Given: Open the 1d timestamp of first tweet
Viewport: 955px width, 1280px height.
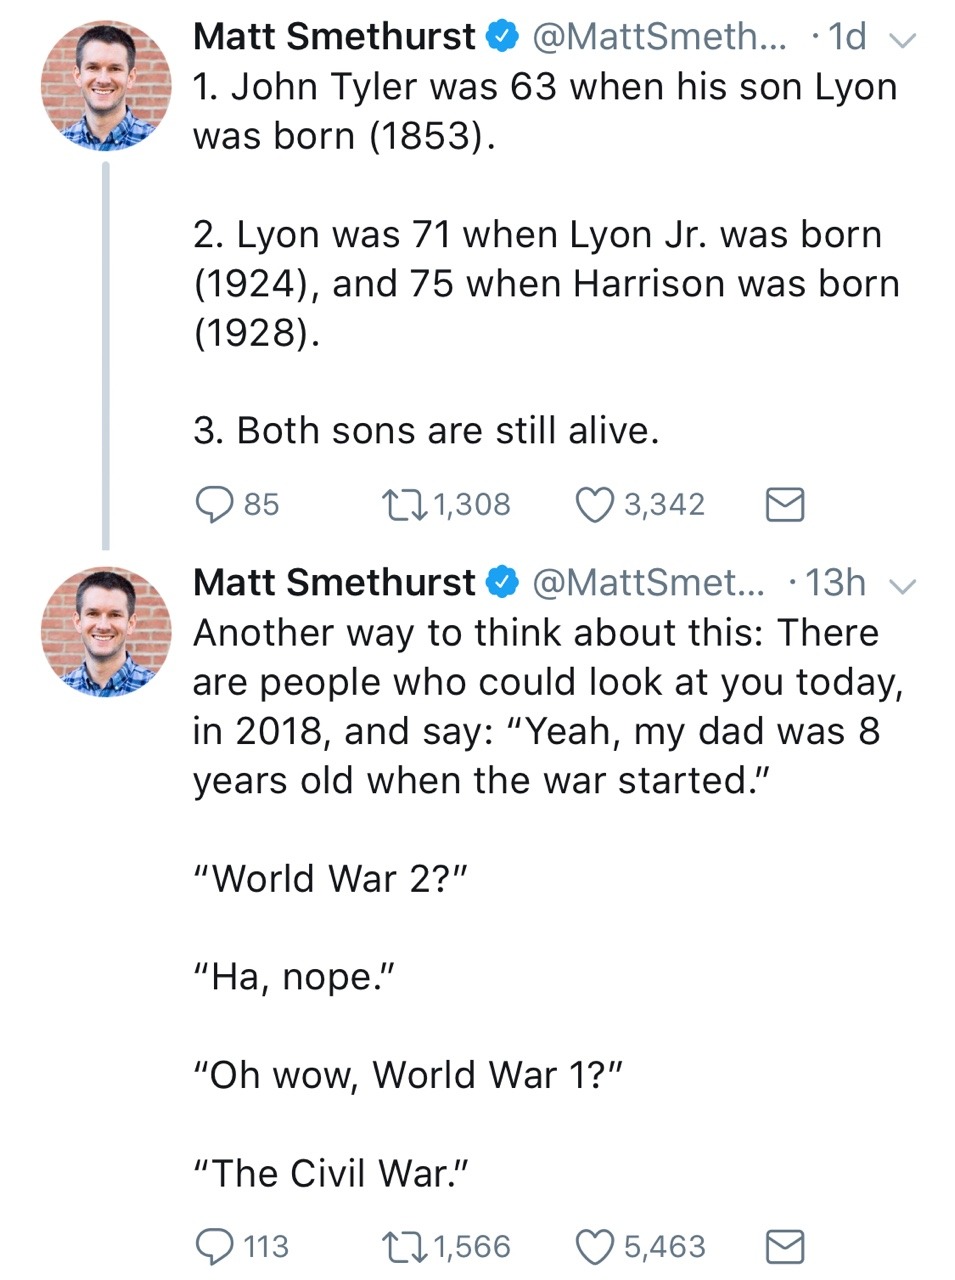Looking at the screenshot, I should (x=846, y=37).
